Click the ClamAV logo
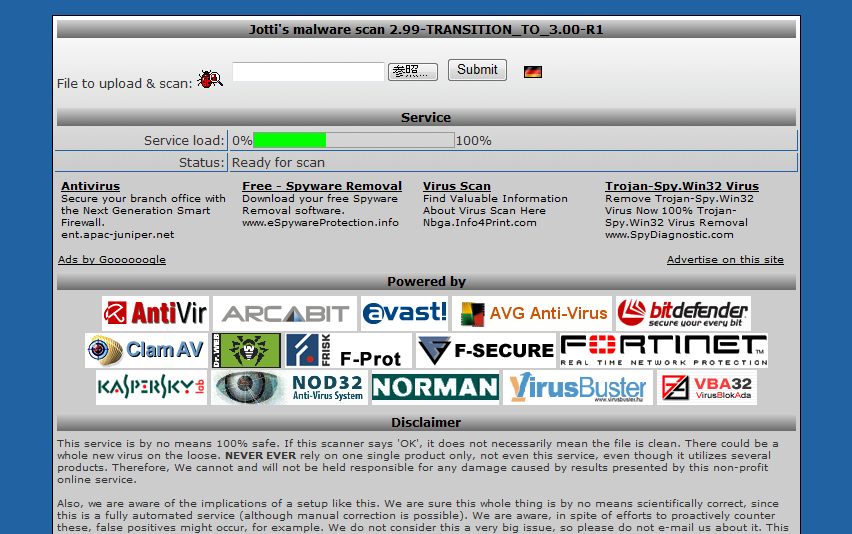This screenshot has width=852, height=534. (x=146, y=350)
